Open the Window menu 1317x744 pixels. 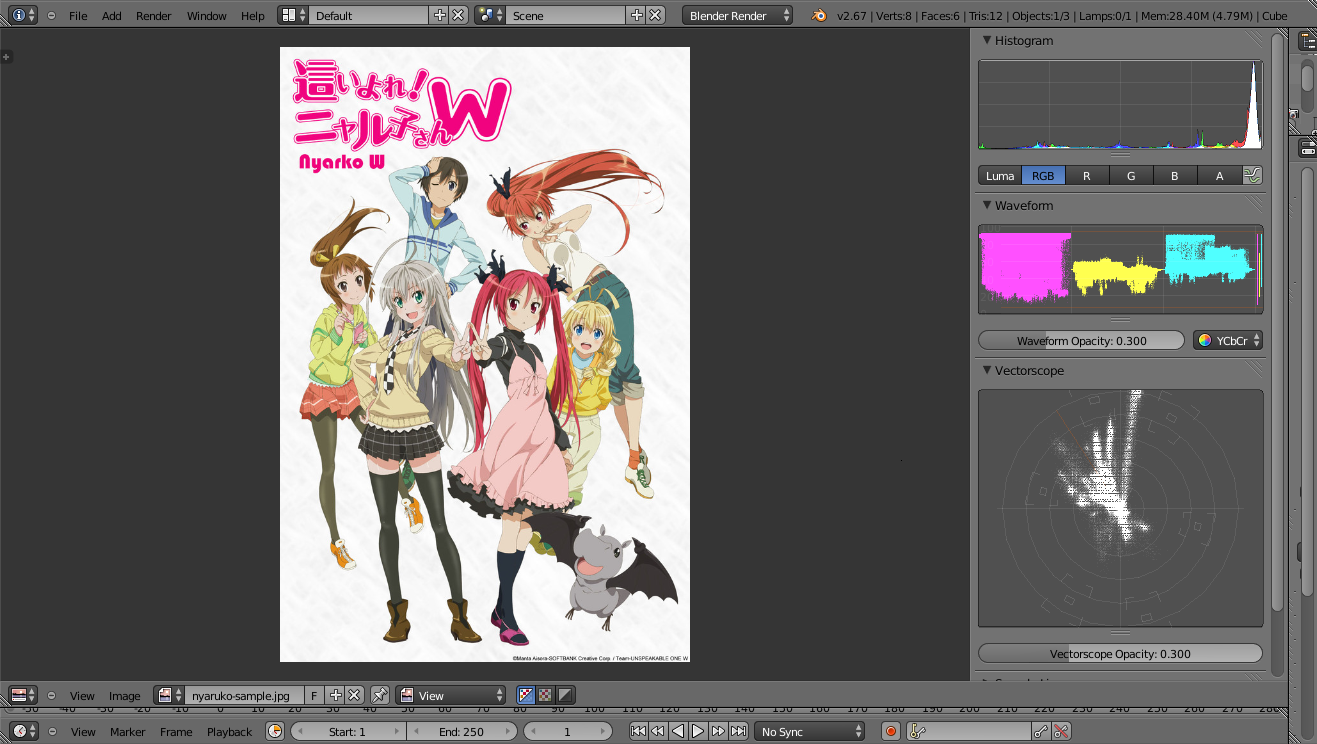[x=207, y=16]
